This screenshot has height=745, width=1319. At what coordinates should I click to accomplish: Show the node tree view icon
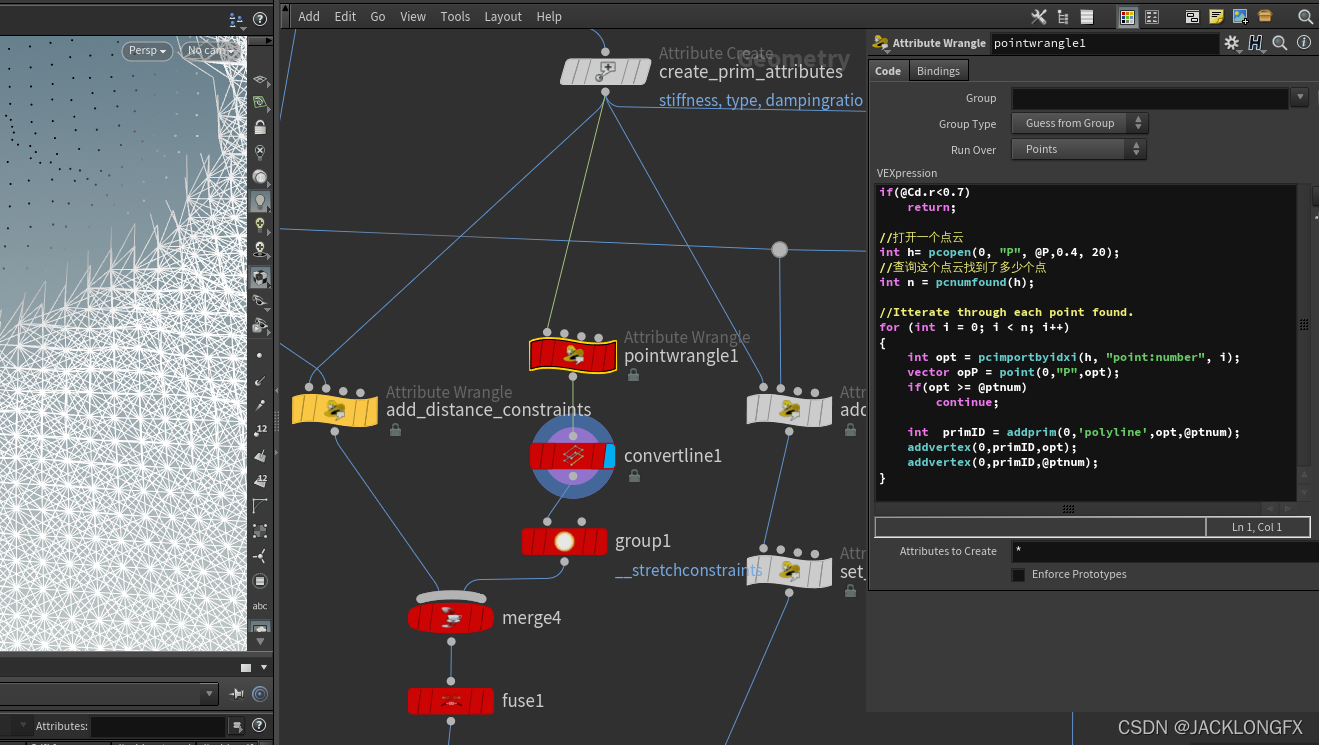point(1063,16)
